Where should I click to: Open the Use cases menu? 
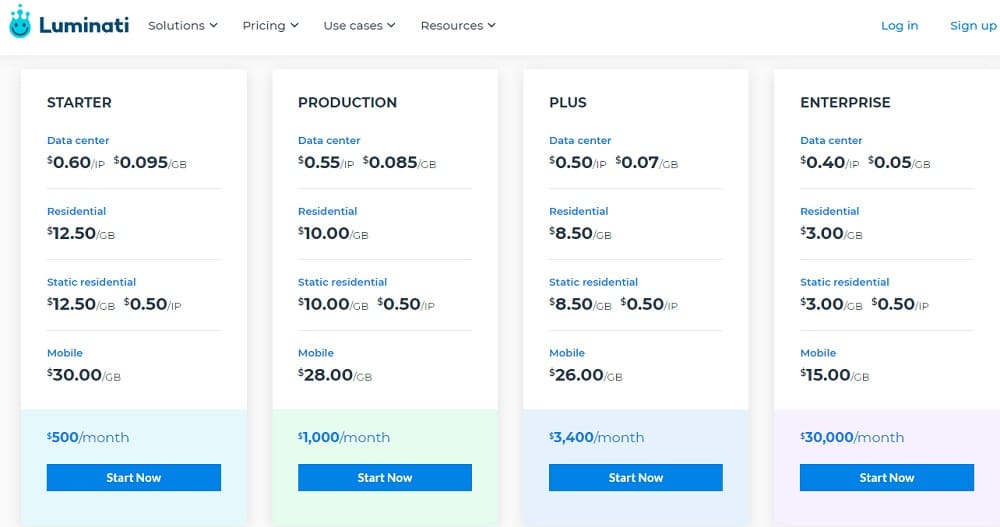(x=360, y=26)
